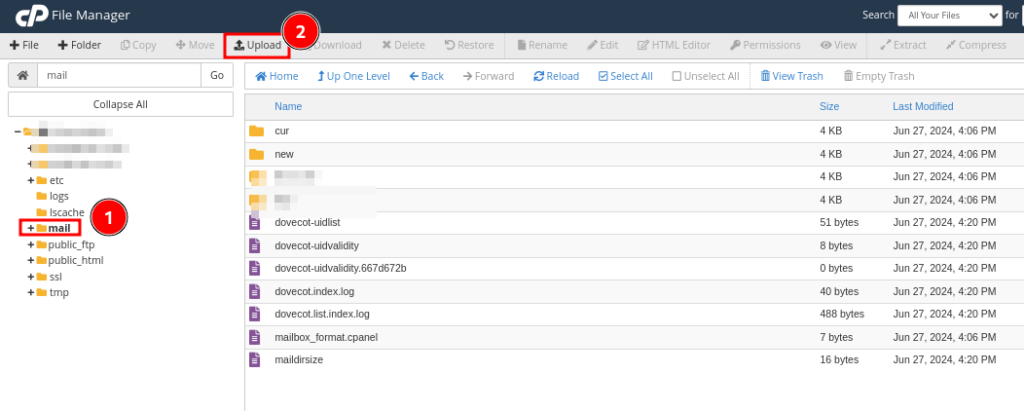This screenshot has height=411, width=1024.
Task: Click the Extract toolbar button
Action: click(x=903, y=45)
